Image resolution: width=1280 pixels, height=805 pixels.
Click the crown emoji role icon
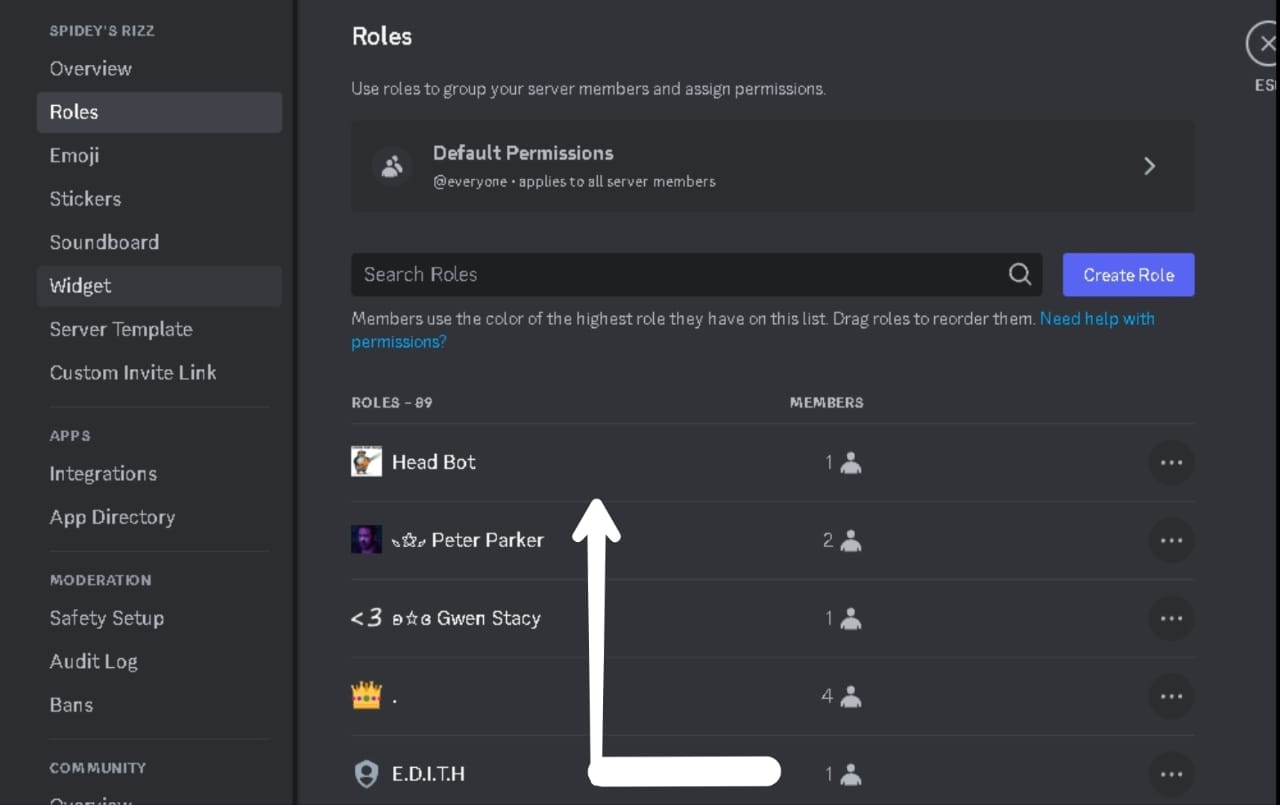(366, 696)
